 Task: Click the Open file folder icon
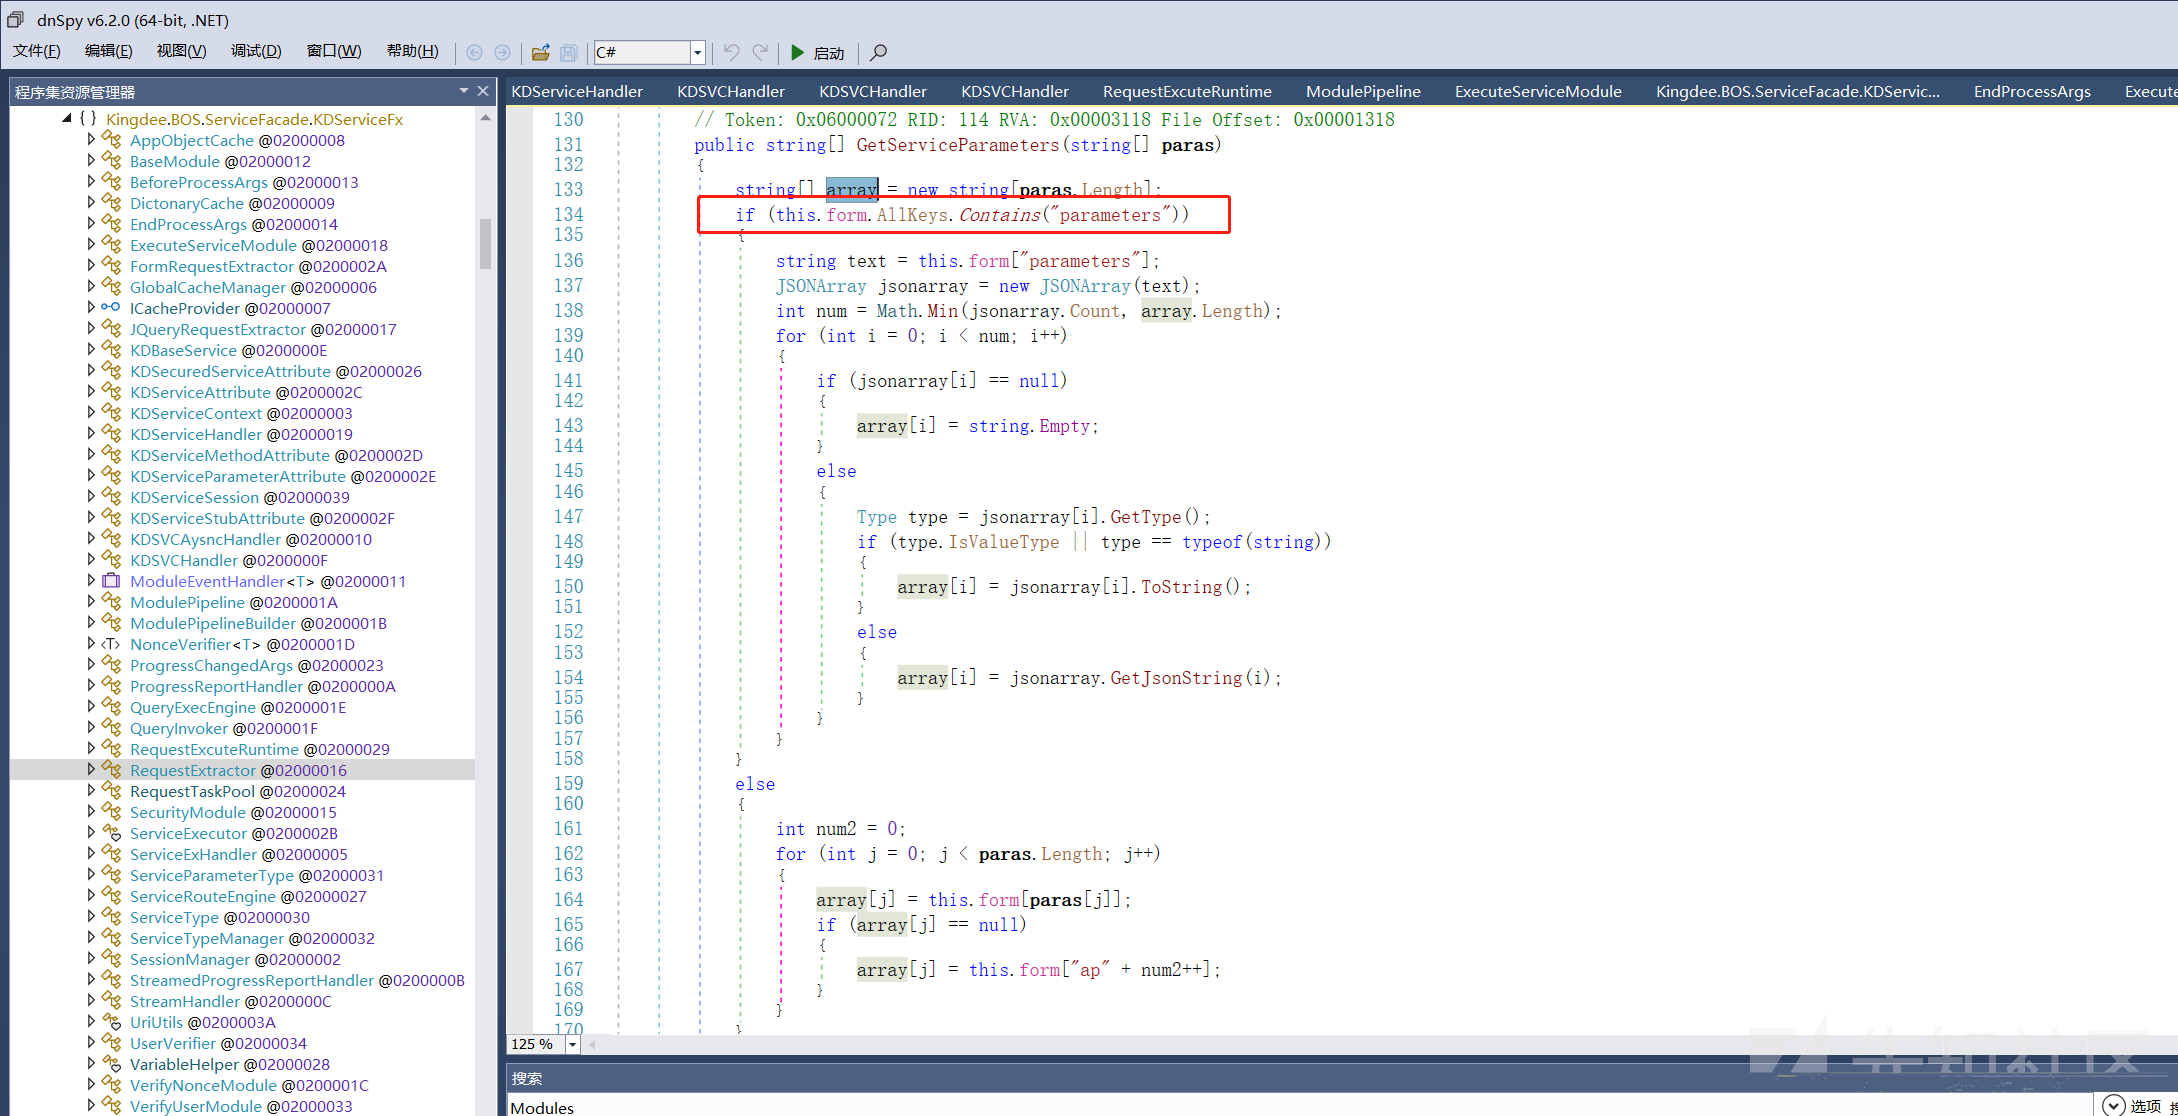point(540,52)
